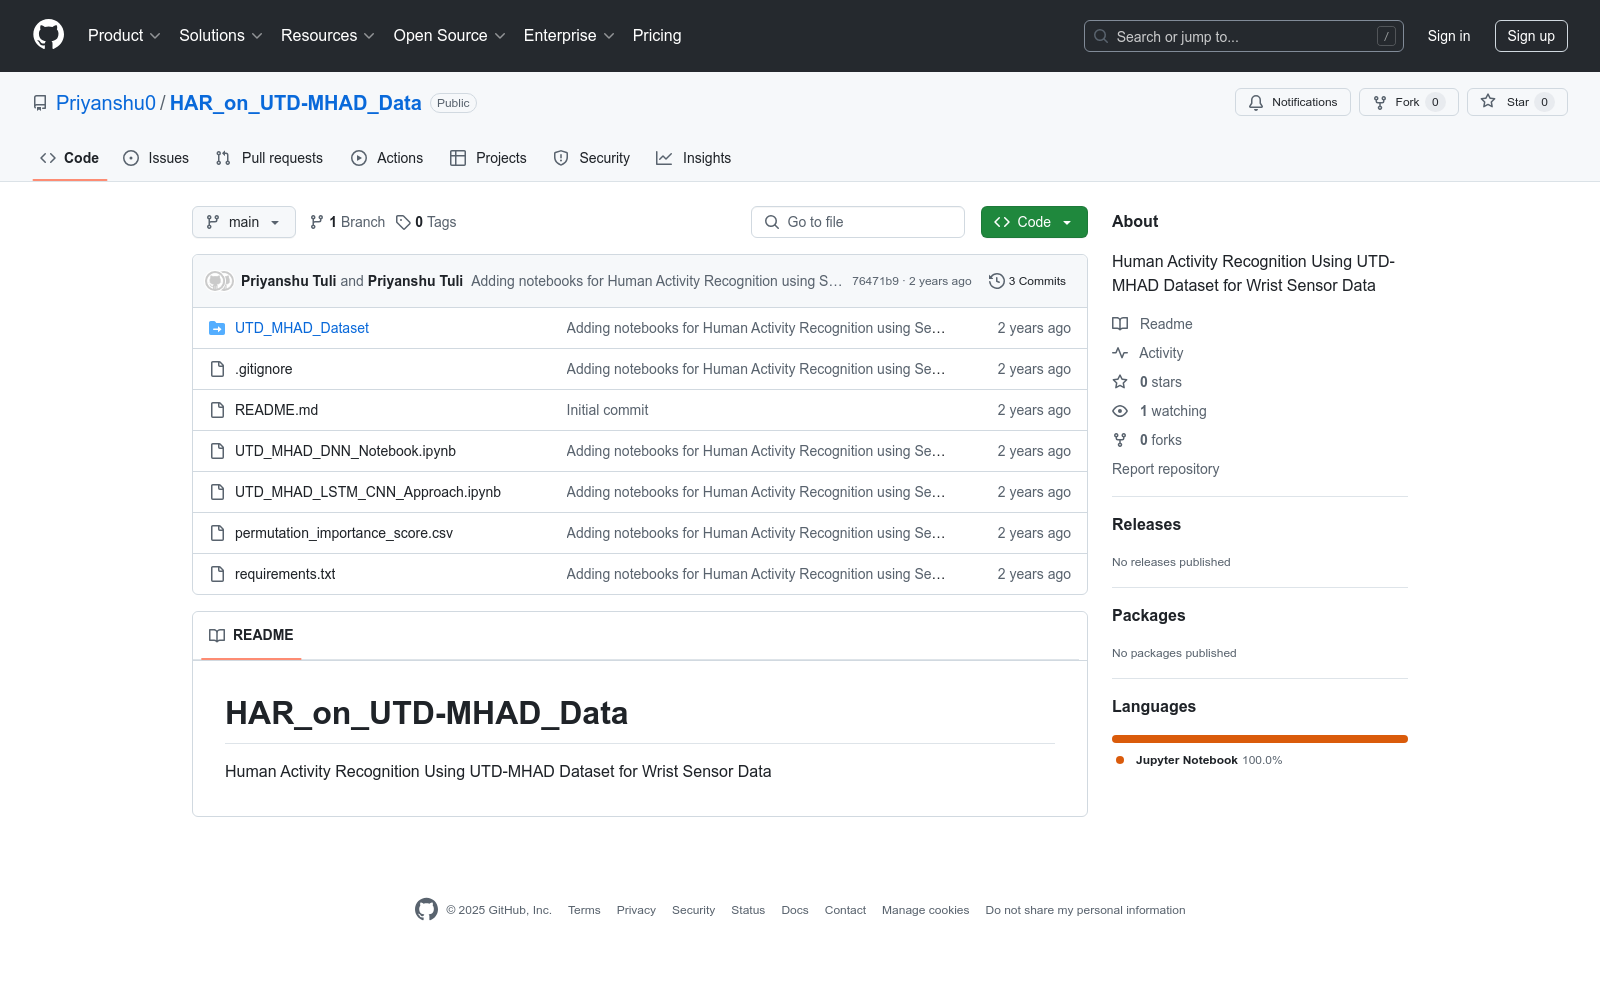The image size is (1600, 1000).
Task: Expand the Product menu
Action: 124,36
